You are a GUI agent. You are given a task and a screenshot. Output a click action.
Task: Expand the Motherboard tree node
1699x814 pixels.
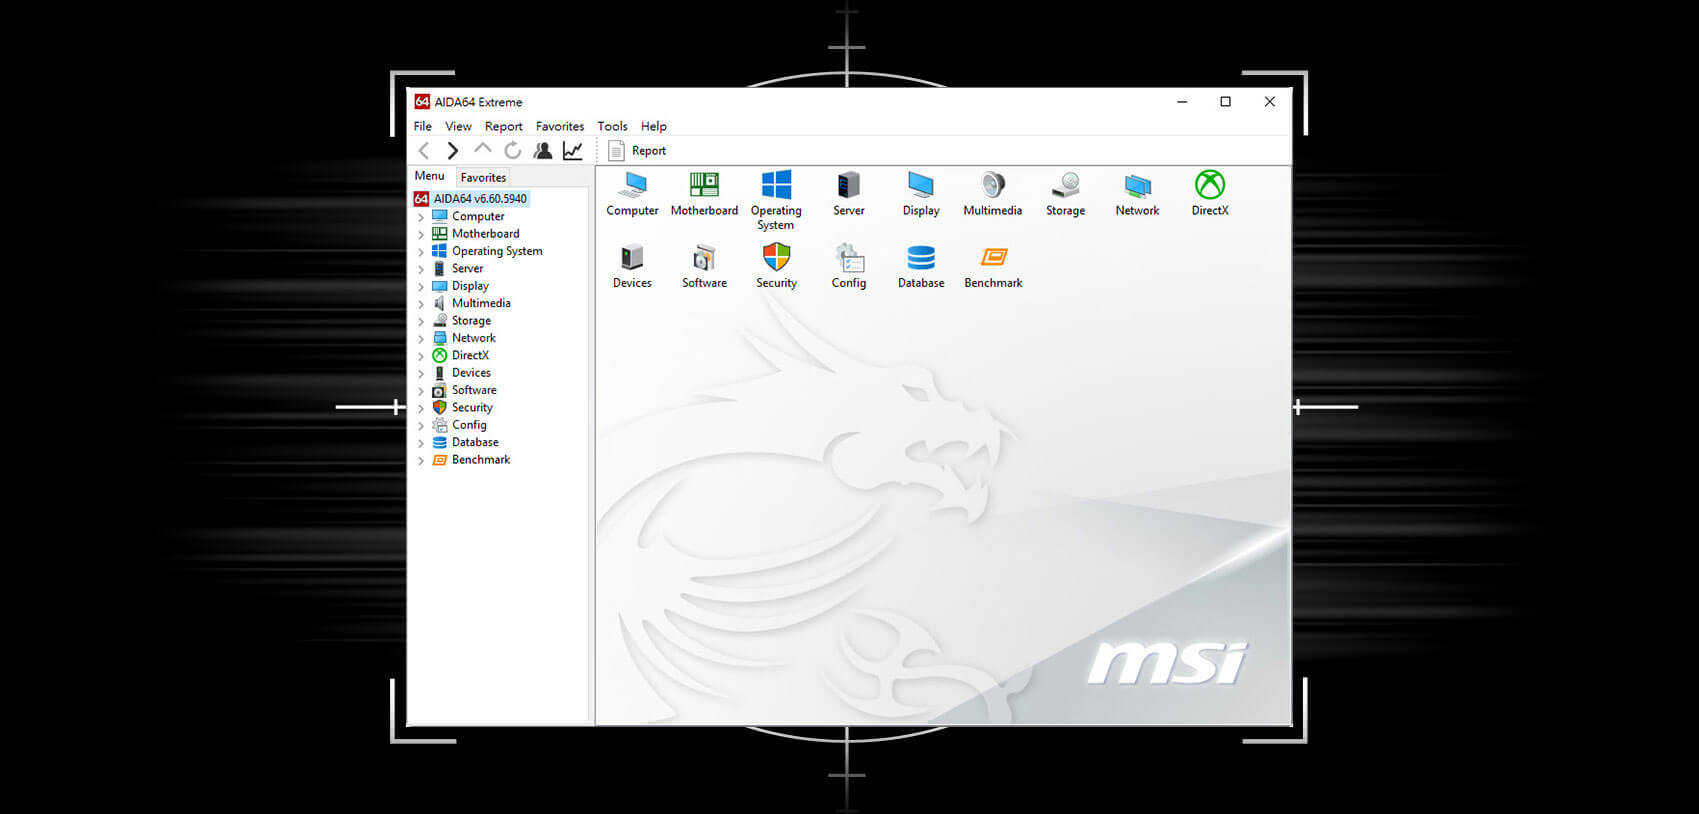click(421, 234)
